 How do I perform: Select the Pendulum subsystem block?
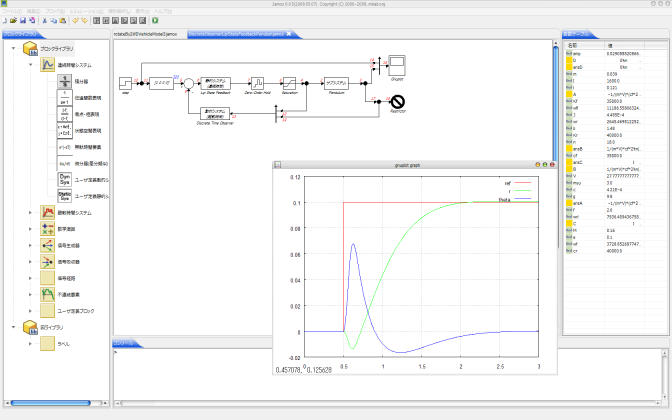335,83
